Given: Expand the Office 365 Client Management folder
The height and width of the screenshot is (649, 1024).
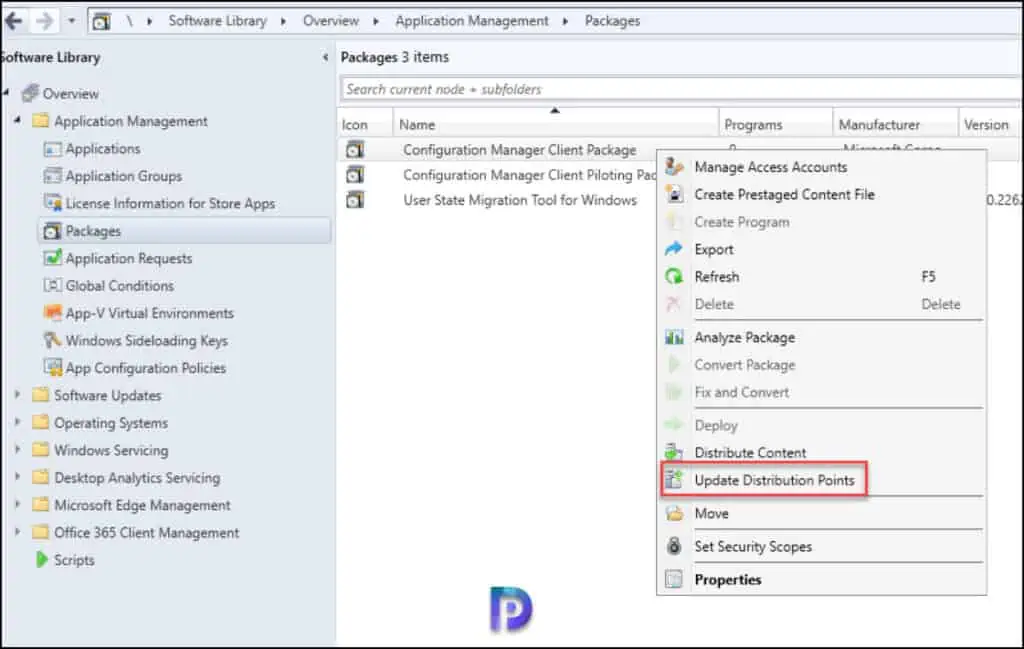Looking at the screenshot, I should pyautogui.click(x=18, y=531).
